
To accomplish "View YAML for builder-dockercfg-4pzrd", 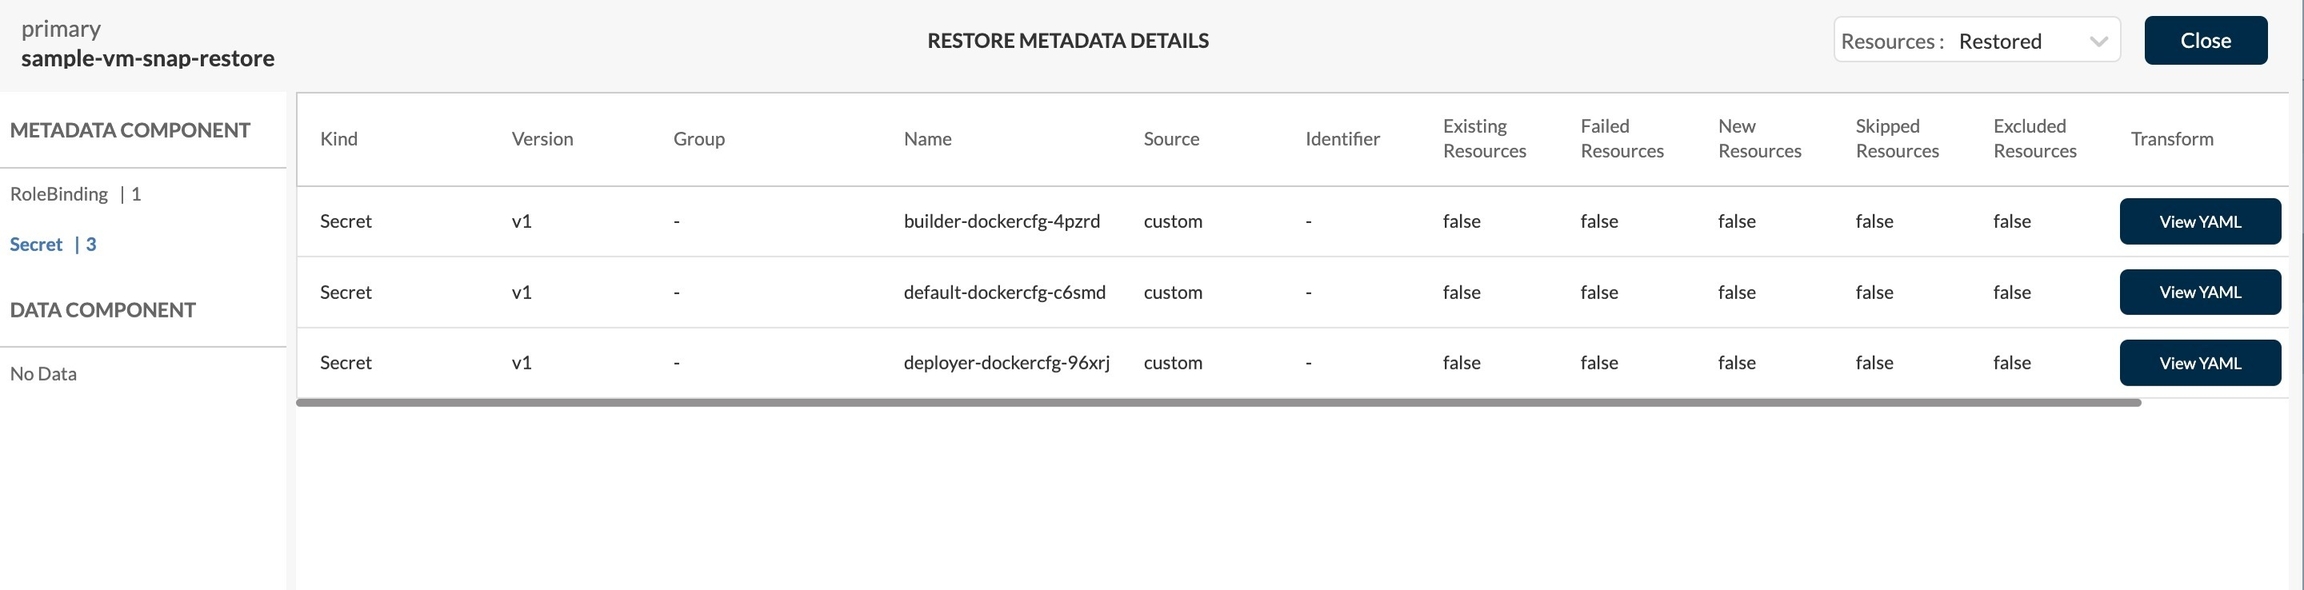I will pos(2199,222).
